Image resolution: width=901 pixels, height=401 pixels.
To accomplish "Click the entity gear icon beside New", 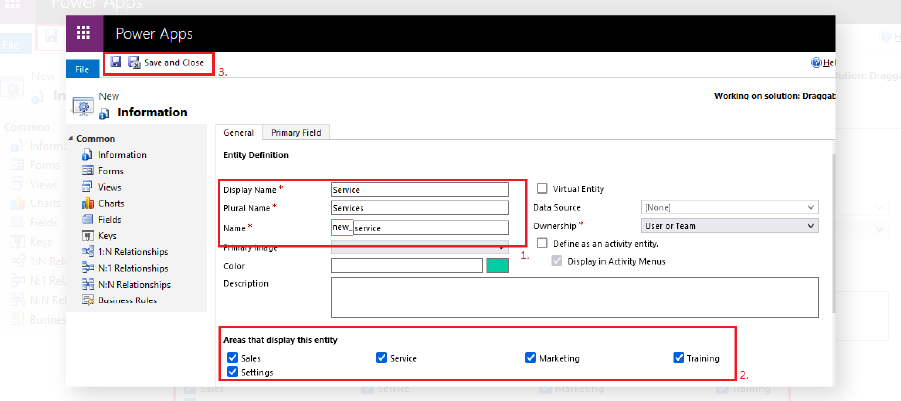I will [83, 107].
